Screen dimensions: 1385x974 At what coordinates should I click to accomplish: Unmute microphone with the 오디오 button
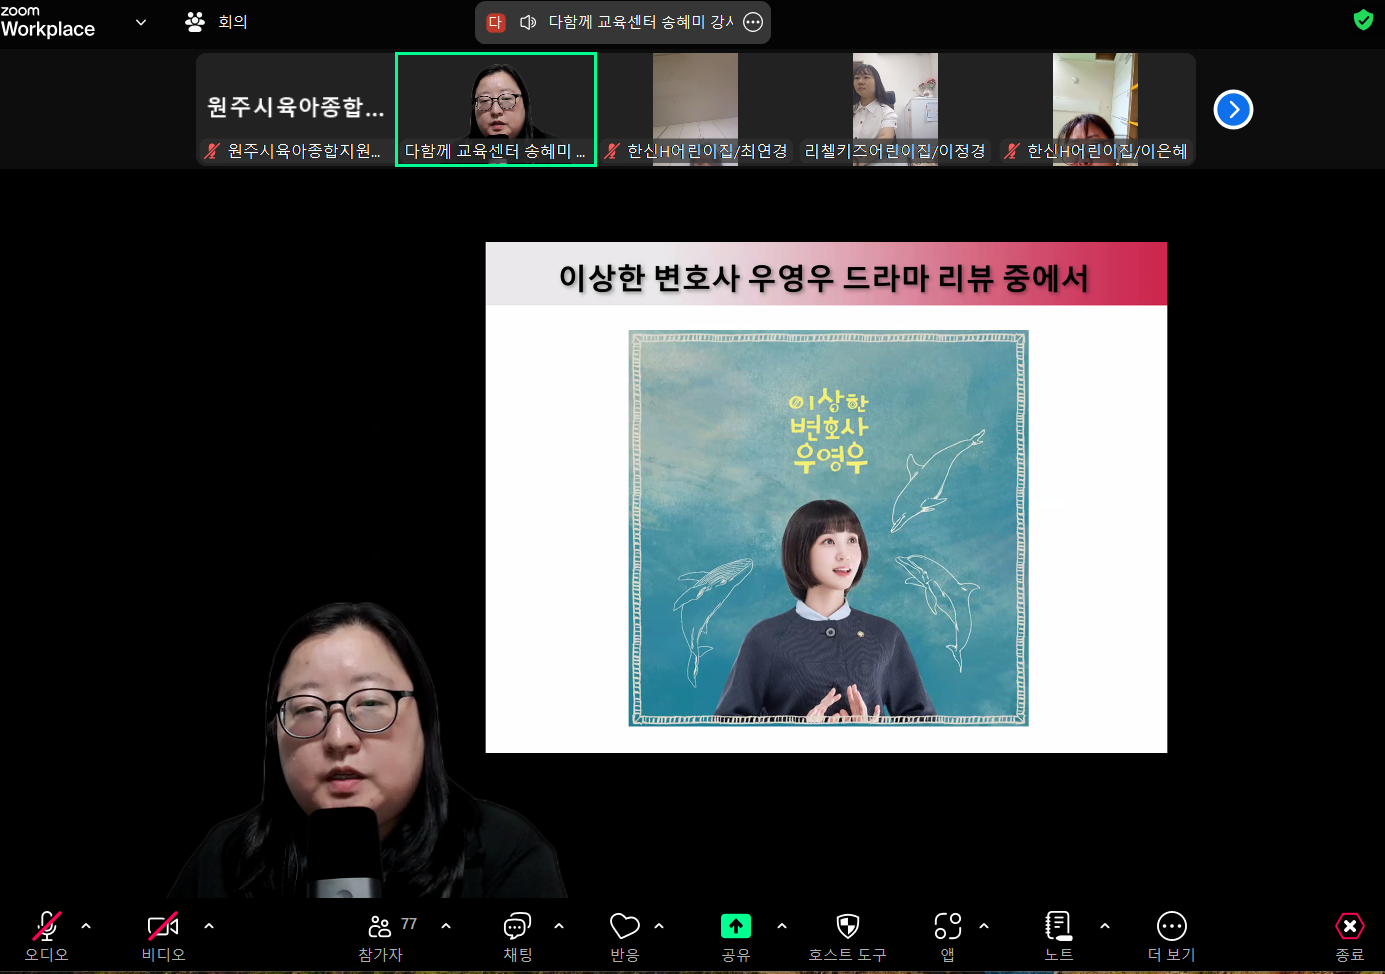pyautogui.click(x=46, y=936)
